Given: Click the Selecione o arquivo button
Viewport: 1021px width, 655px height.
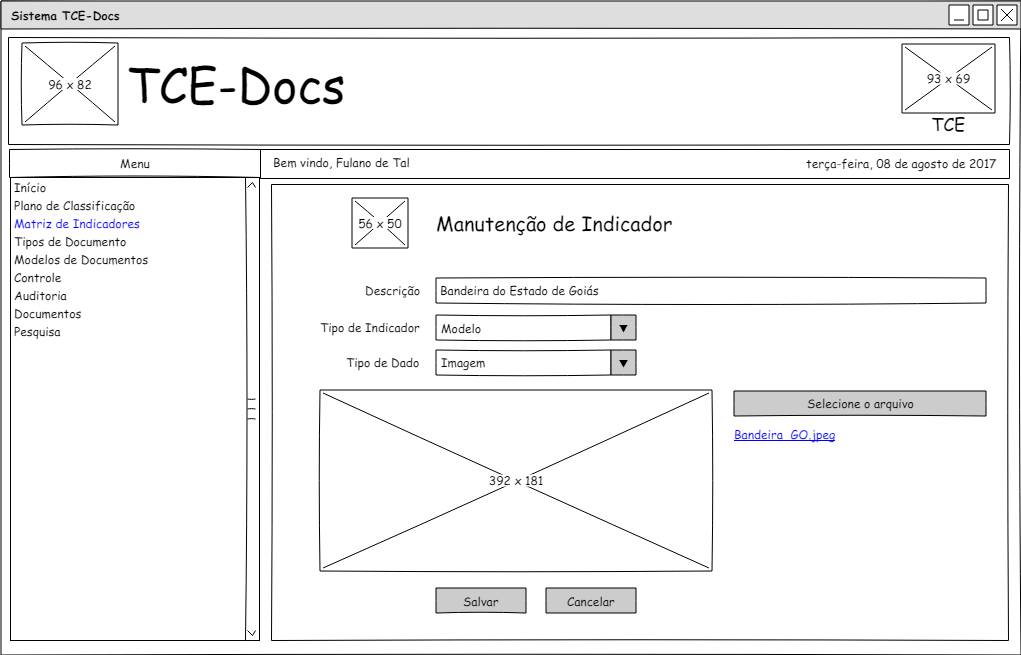Looking at the screenshot, I should pyautogui.click(x=859, y=404).
